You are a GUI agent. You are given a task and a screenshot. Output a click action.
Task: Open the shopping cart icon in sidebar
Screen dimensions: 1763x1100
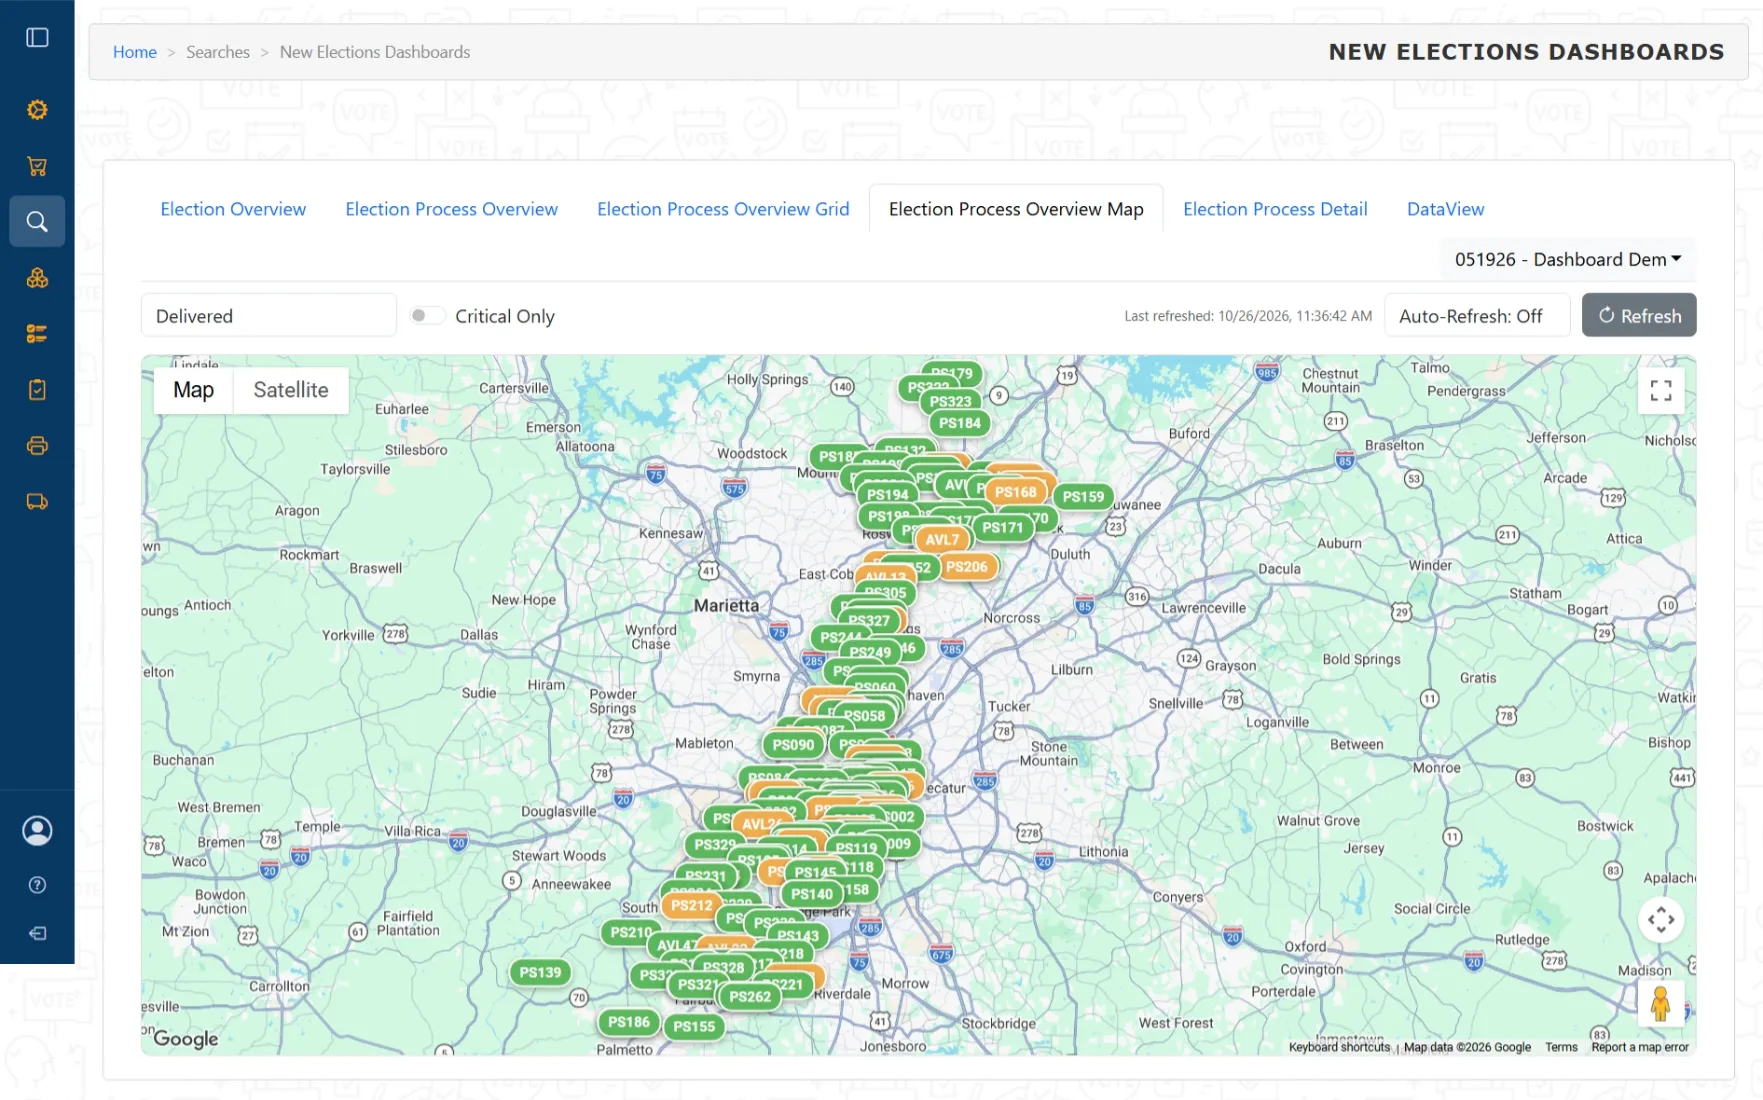tap(37, 166)
